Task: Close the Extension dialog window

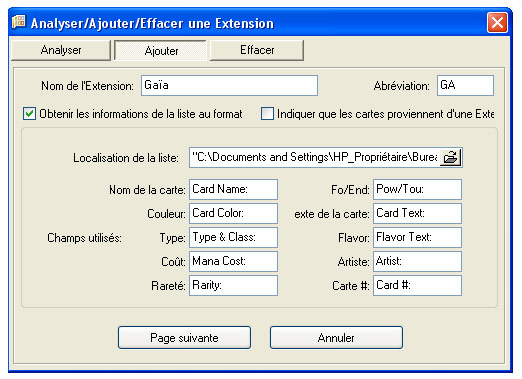Action: point(497,23)
